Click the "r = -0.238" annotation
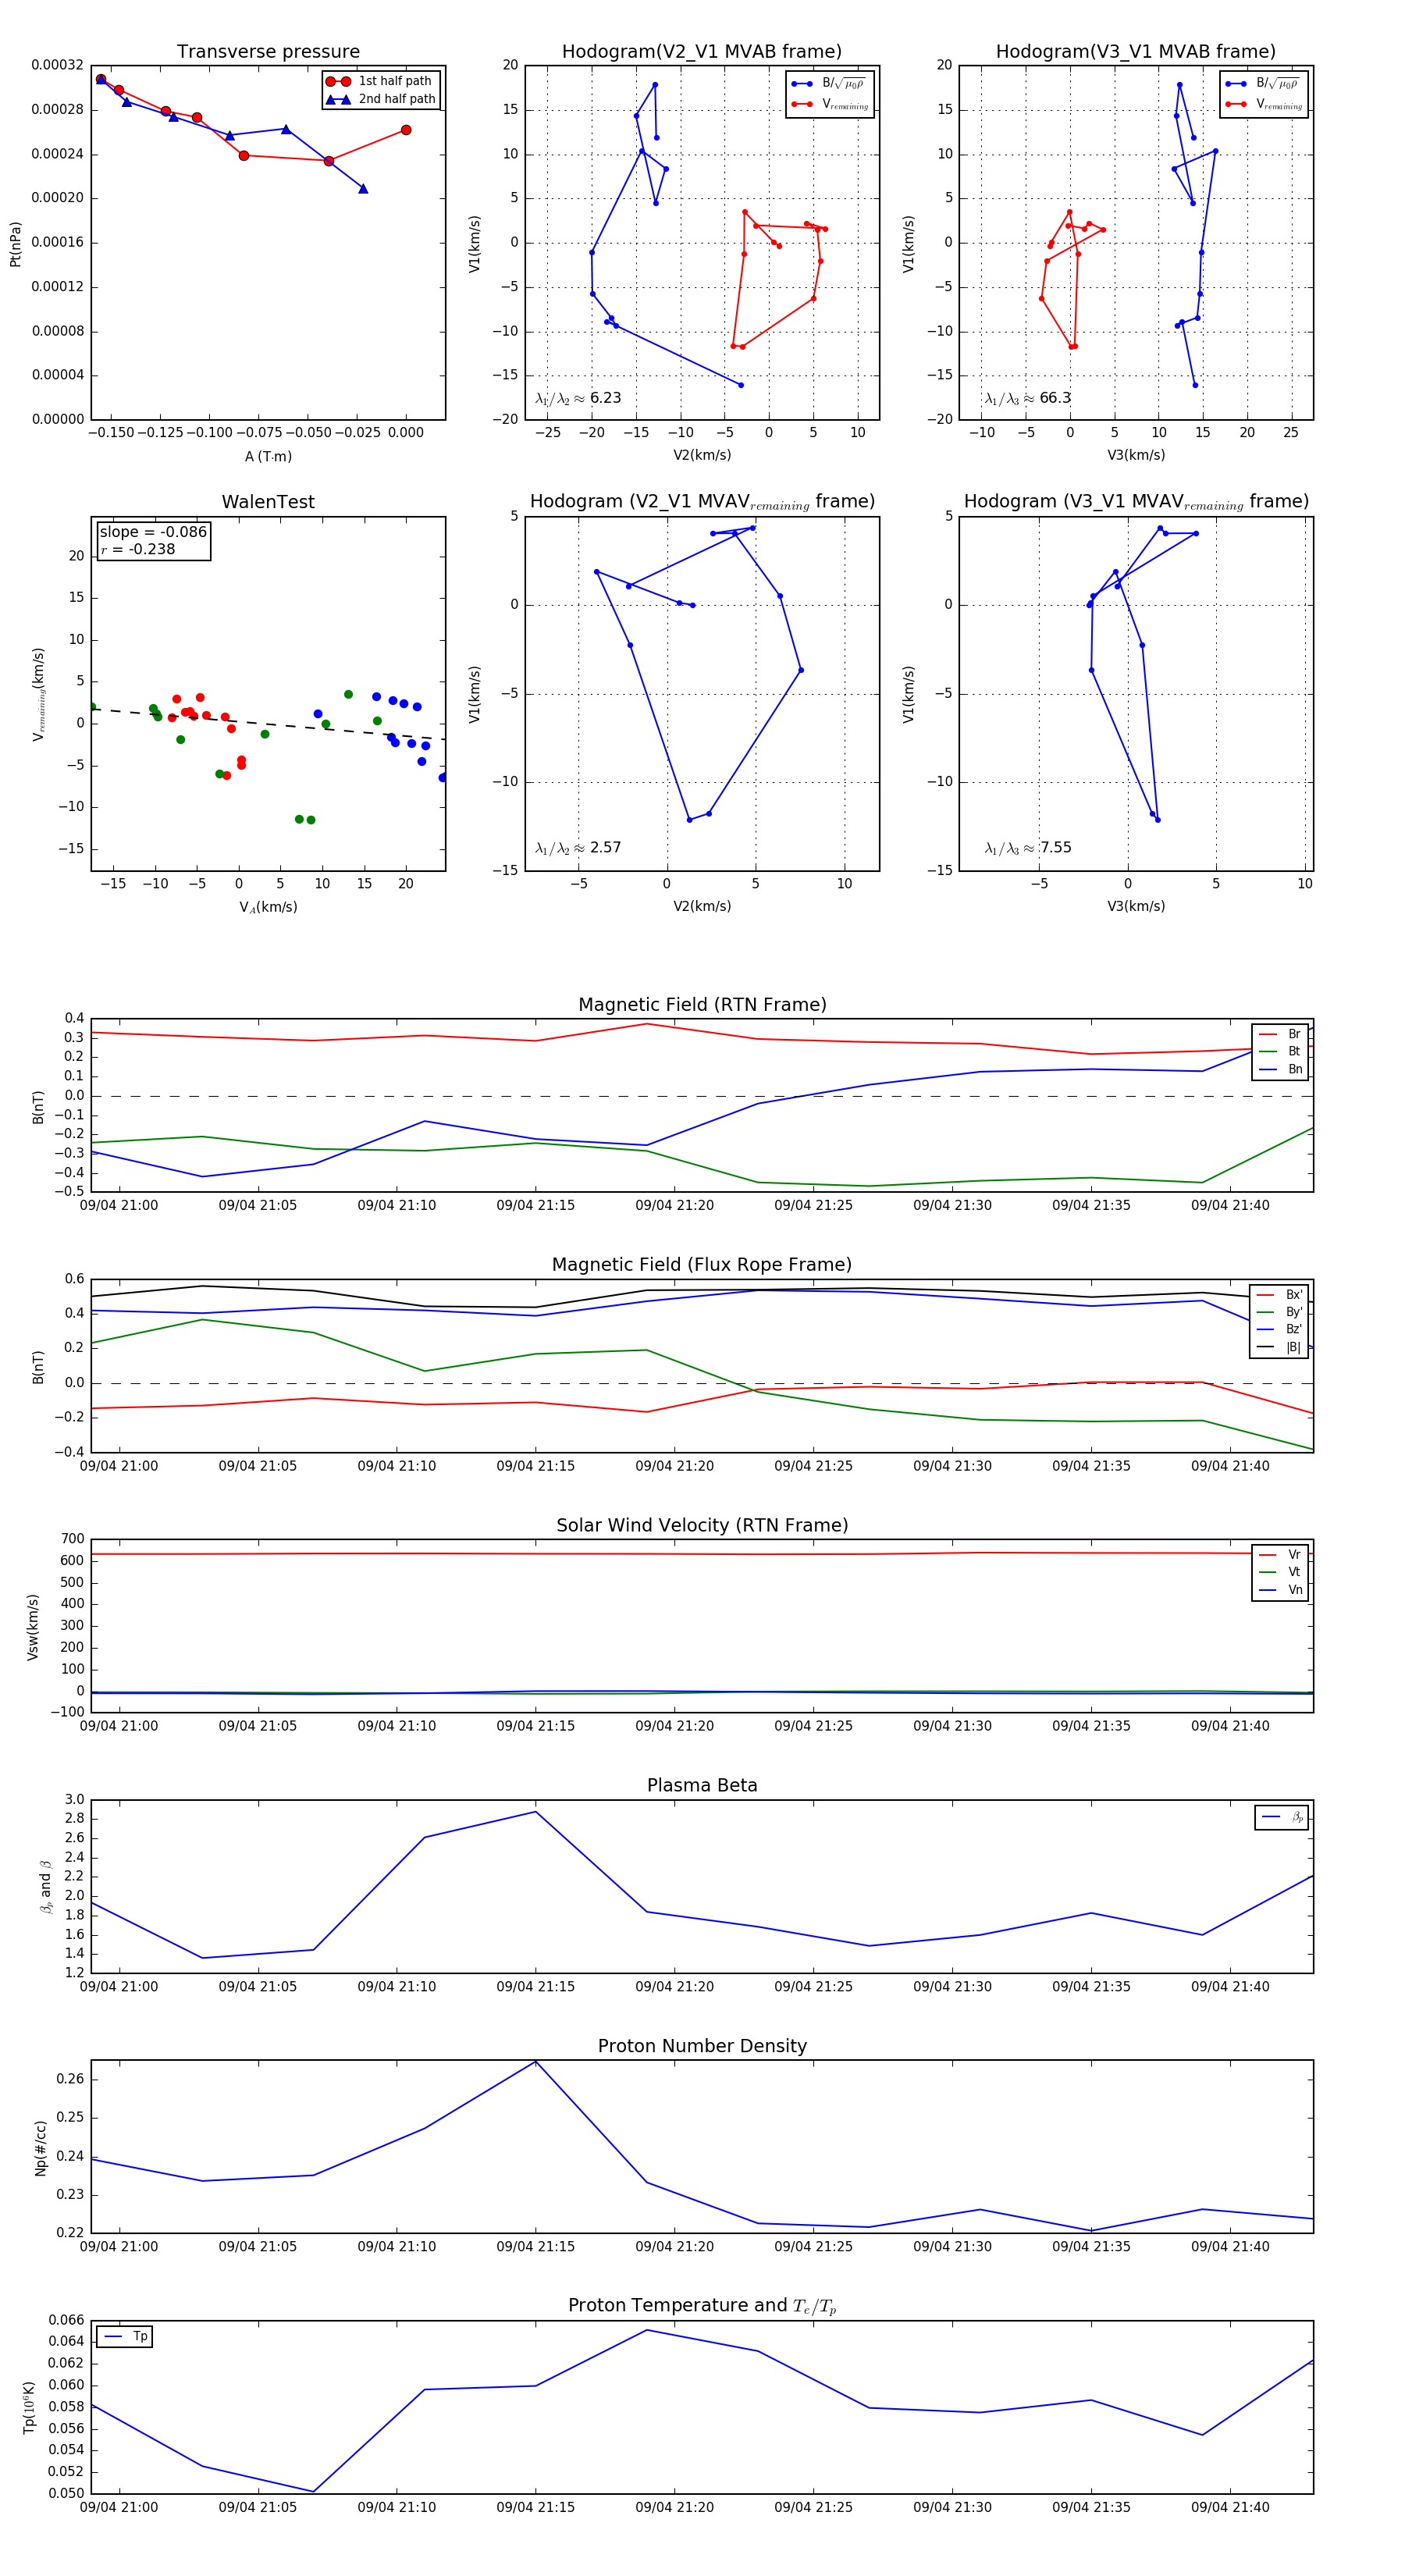The height and width of the screenshot is (2576, 1405). (x=138, y=549)
